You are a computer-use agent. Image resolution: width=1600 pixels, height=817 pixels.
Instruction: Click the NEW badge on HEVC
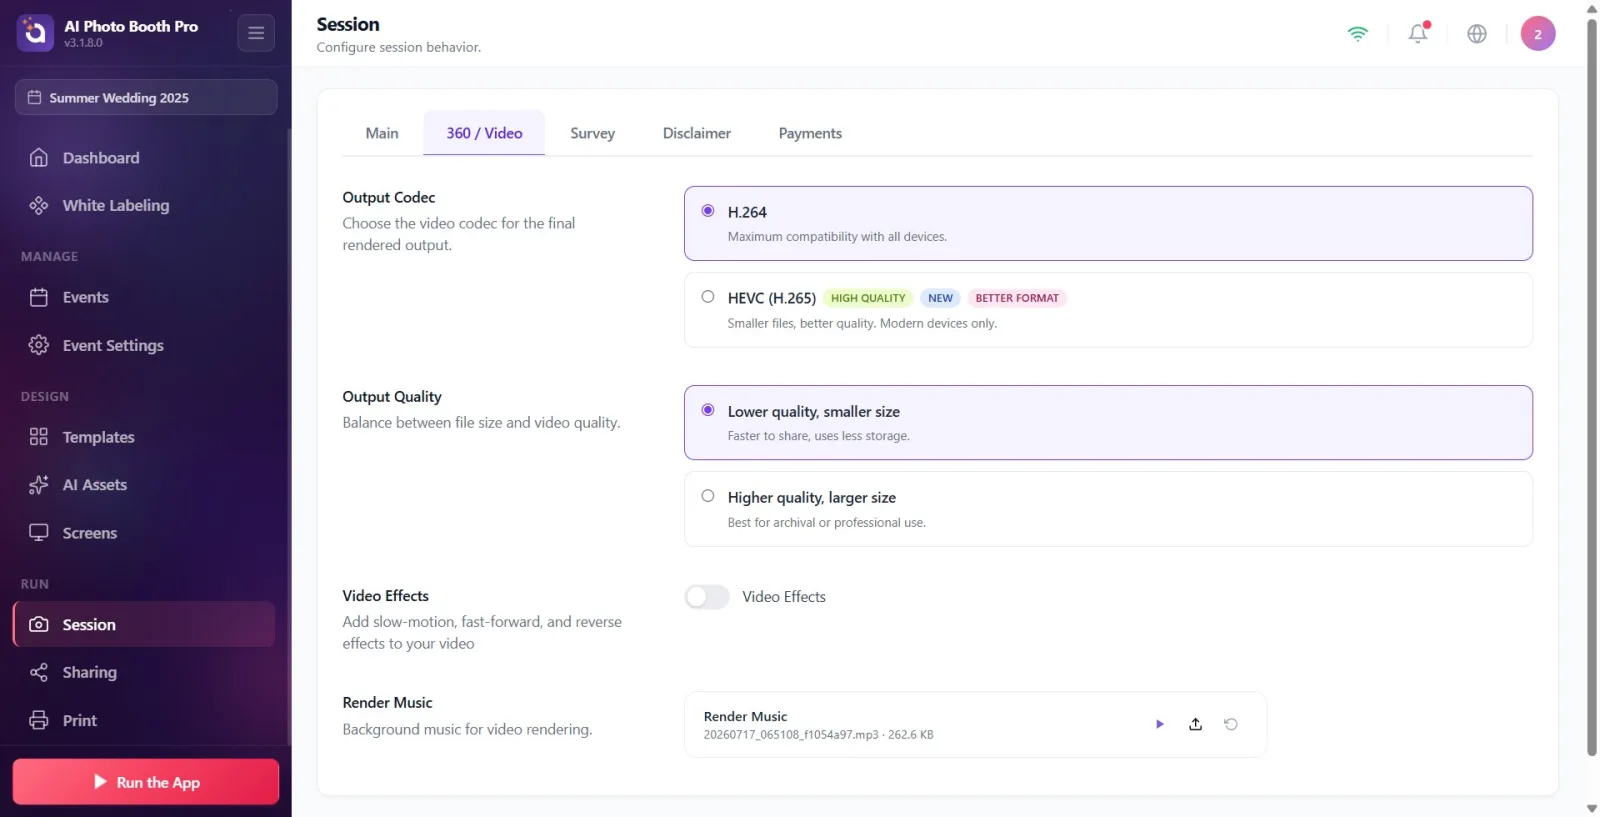[x=940, y=298]
